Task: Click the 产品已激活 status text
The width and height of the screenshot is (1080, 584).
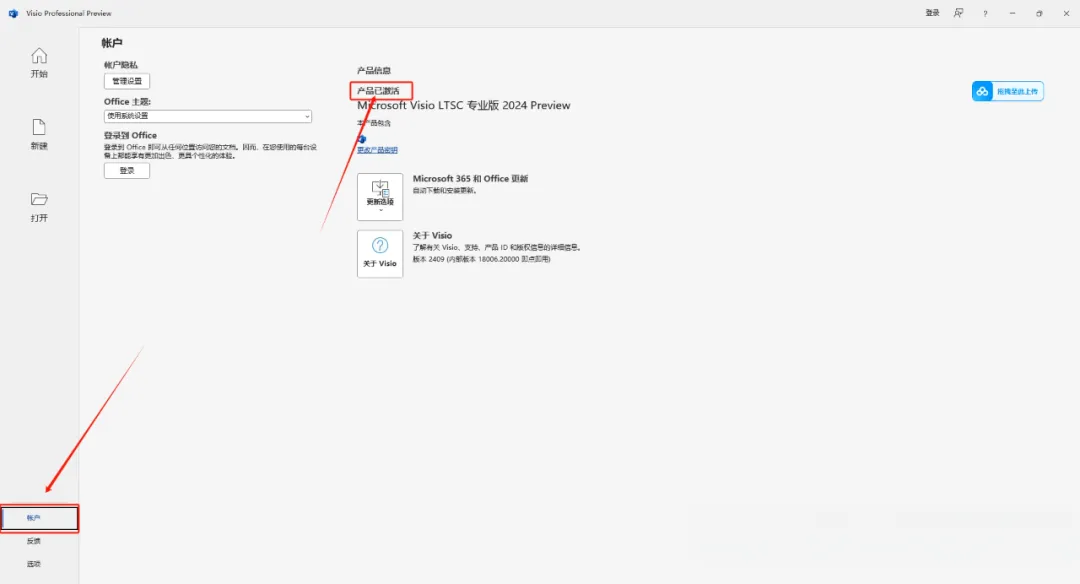Action: 378,91
